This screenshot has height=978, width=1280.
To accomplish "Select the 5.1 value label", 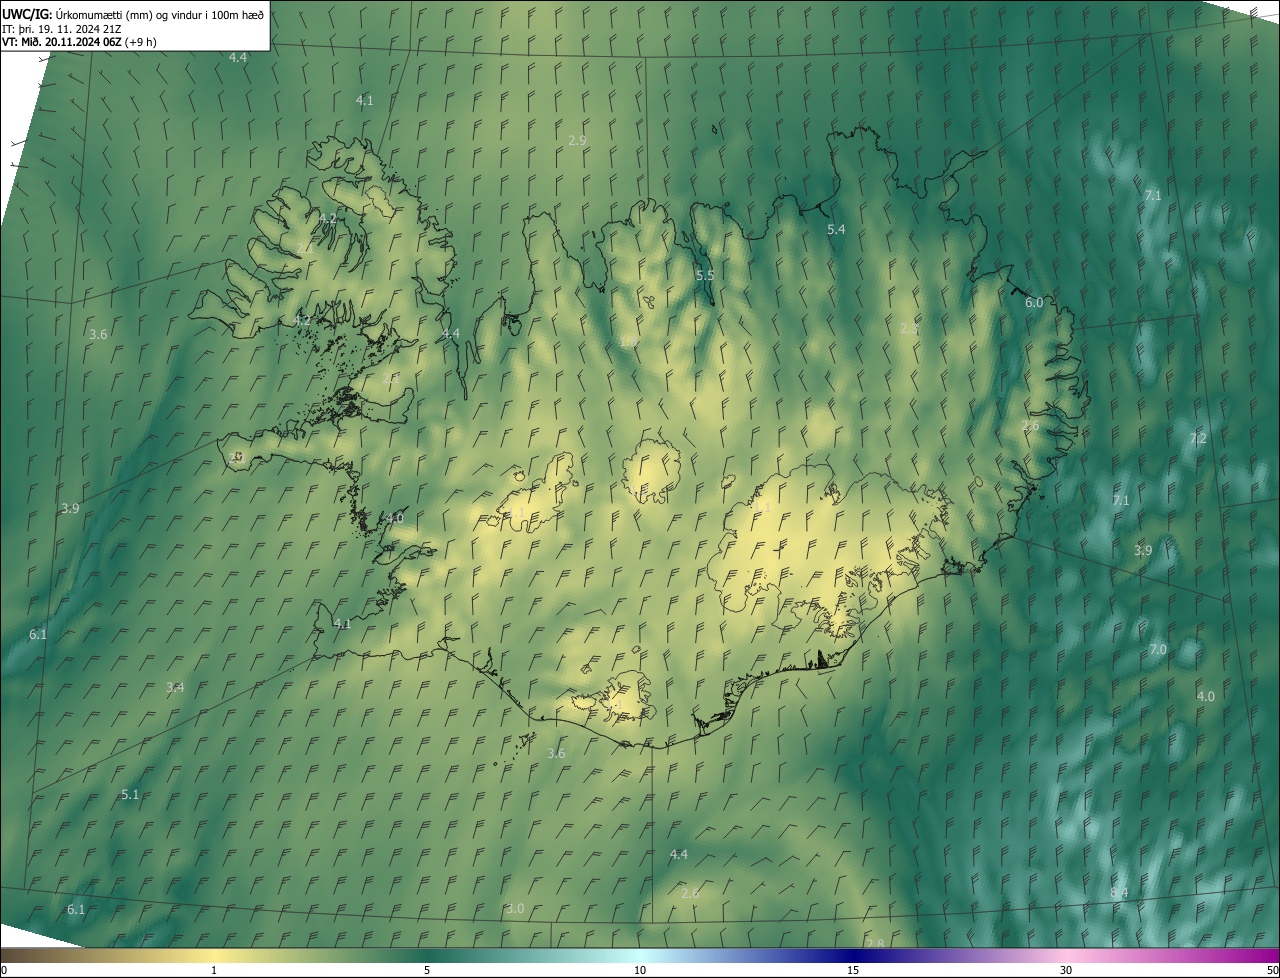I will pos(130,794).
